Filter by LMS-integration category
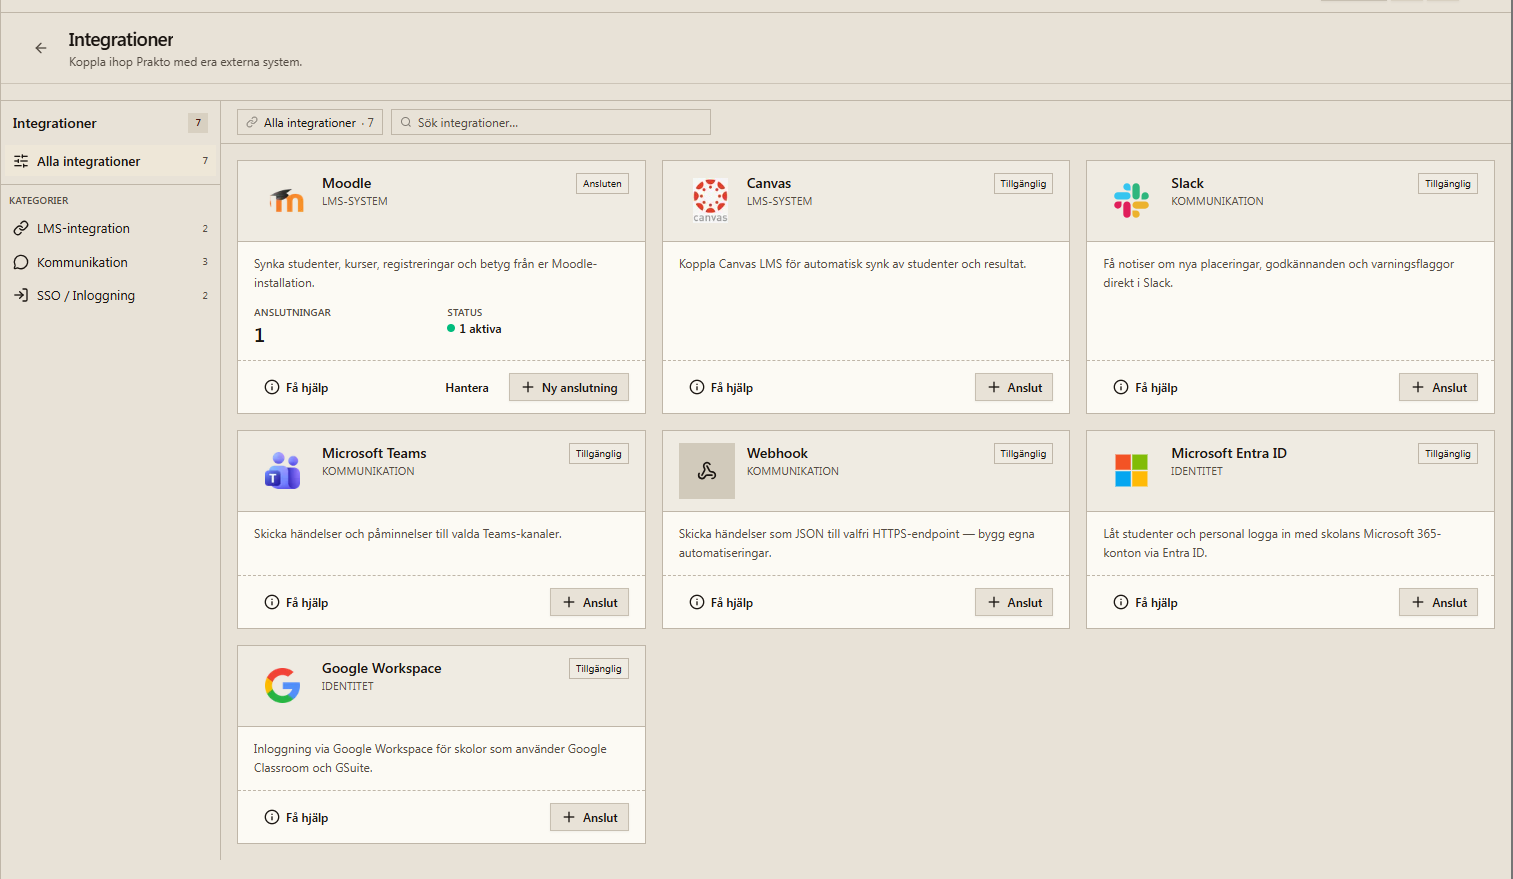This screenshot has width=1513, height=879. tap(110, 228)
